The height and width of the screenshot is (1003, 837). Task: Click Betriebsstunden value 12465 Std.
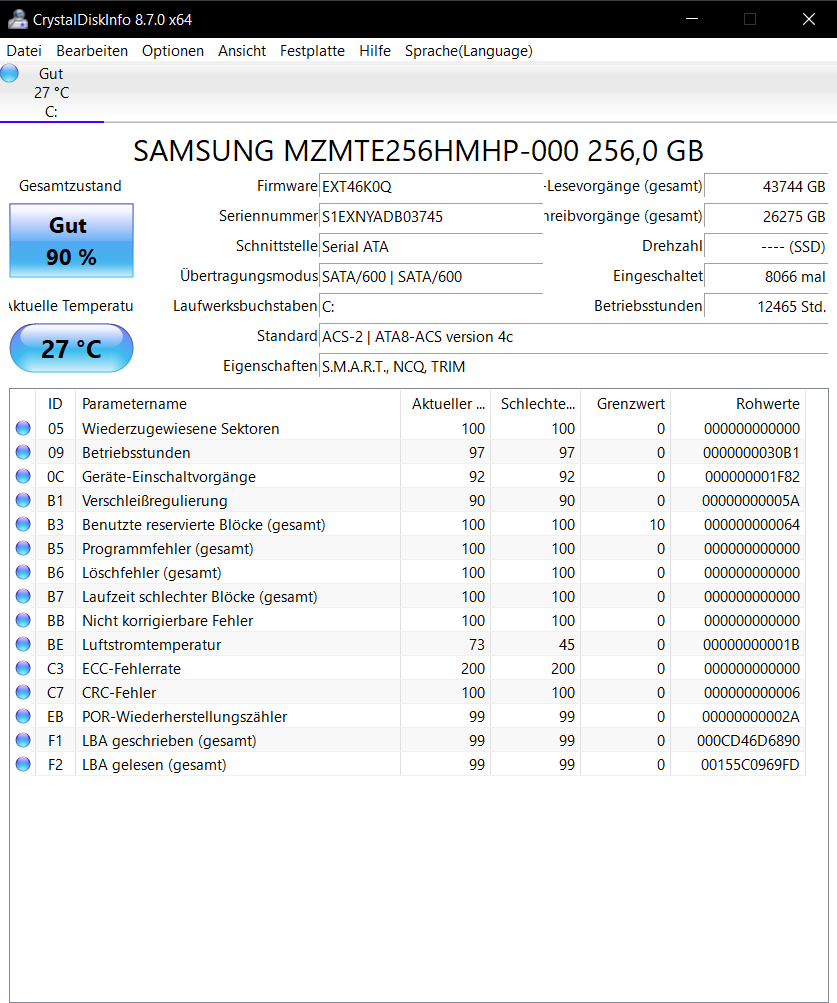tap(766, 306)
